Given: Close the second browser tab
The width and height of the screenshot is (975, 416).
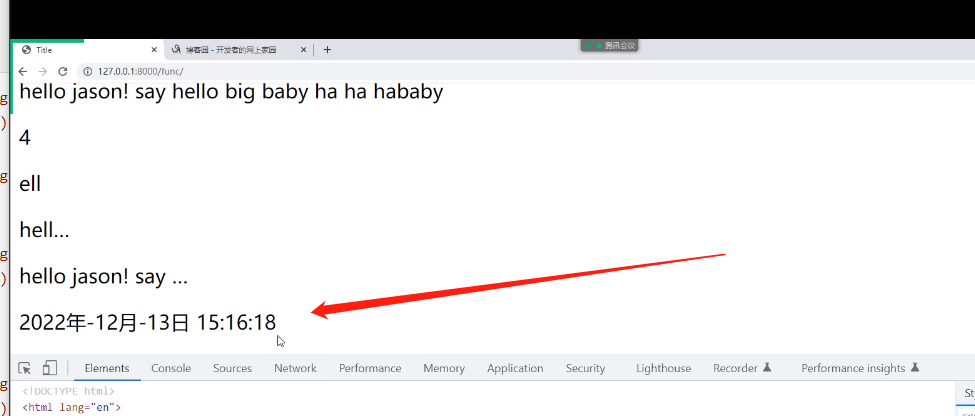Looking at the screenshot, I should (x=303, y=50).
